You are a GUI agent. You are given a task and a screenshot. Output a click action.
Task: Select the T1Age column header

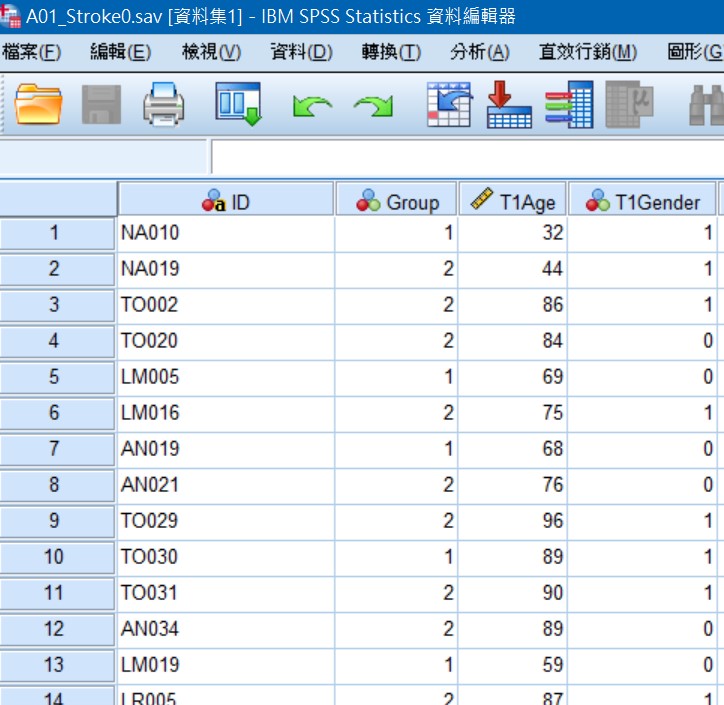(513, 202)
